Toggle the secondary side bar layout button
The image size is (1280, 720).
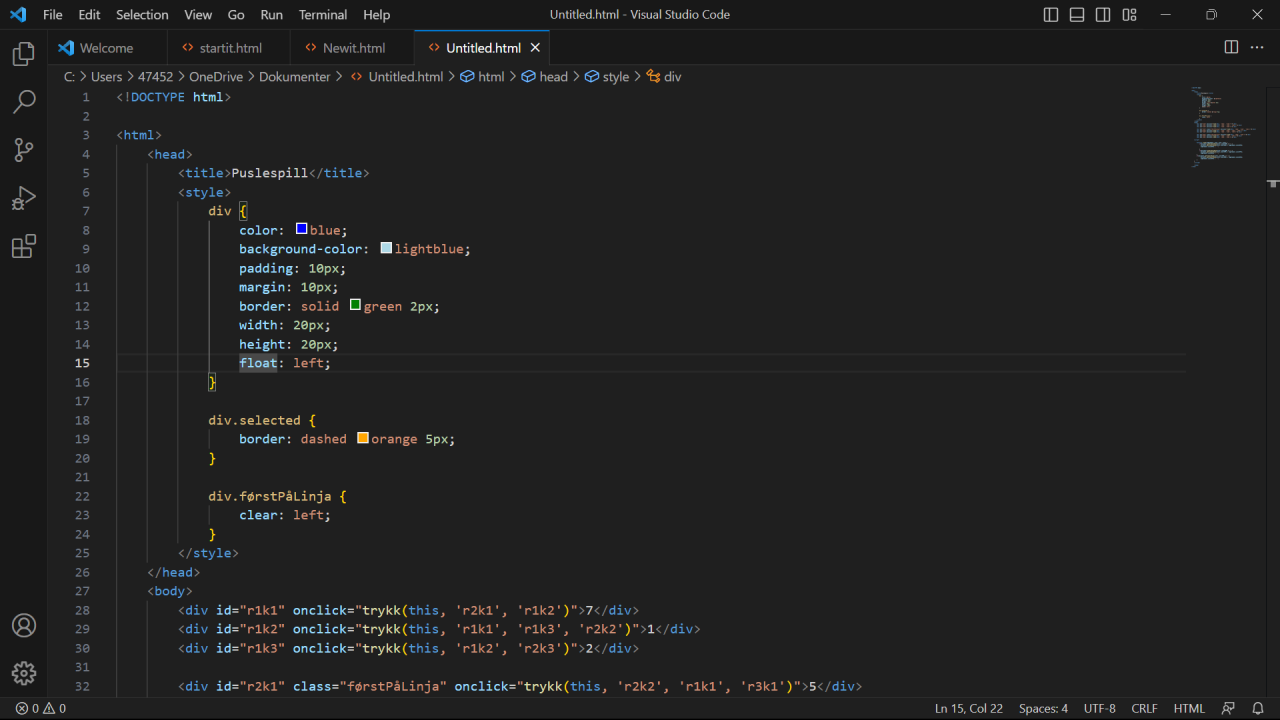pyautogui.click(x=1103, y=15)
